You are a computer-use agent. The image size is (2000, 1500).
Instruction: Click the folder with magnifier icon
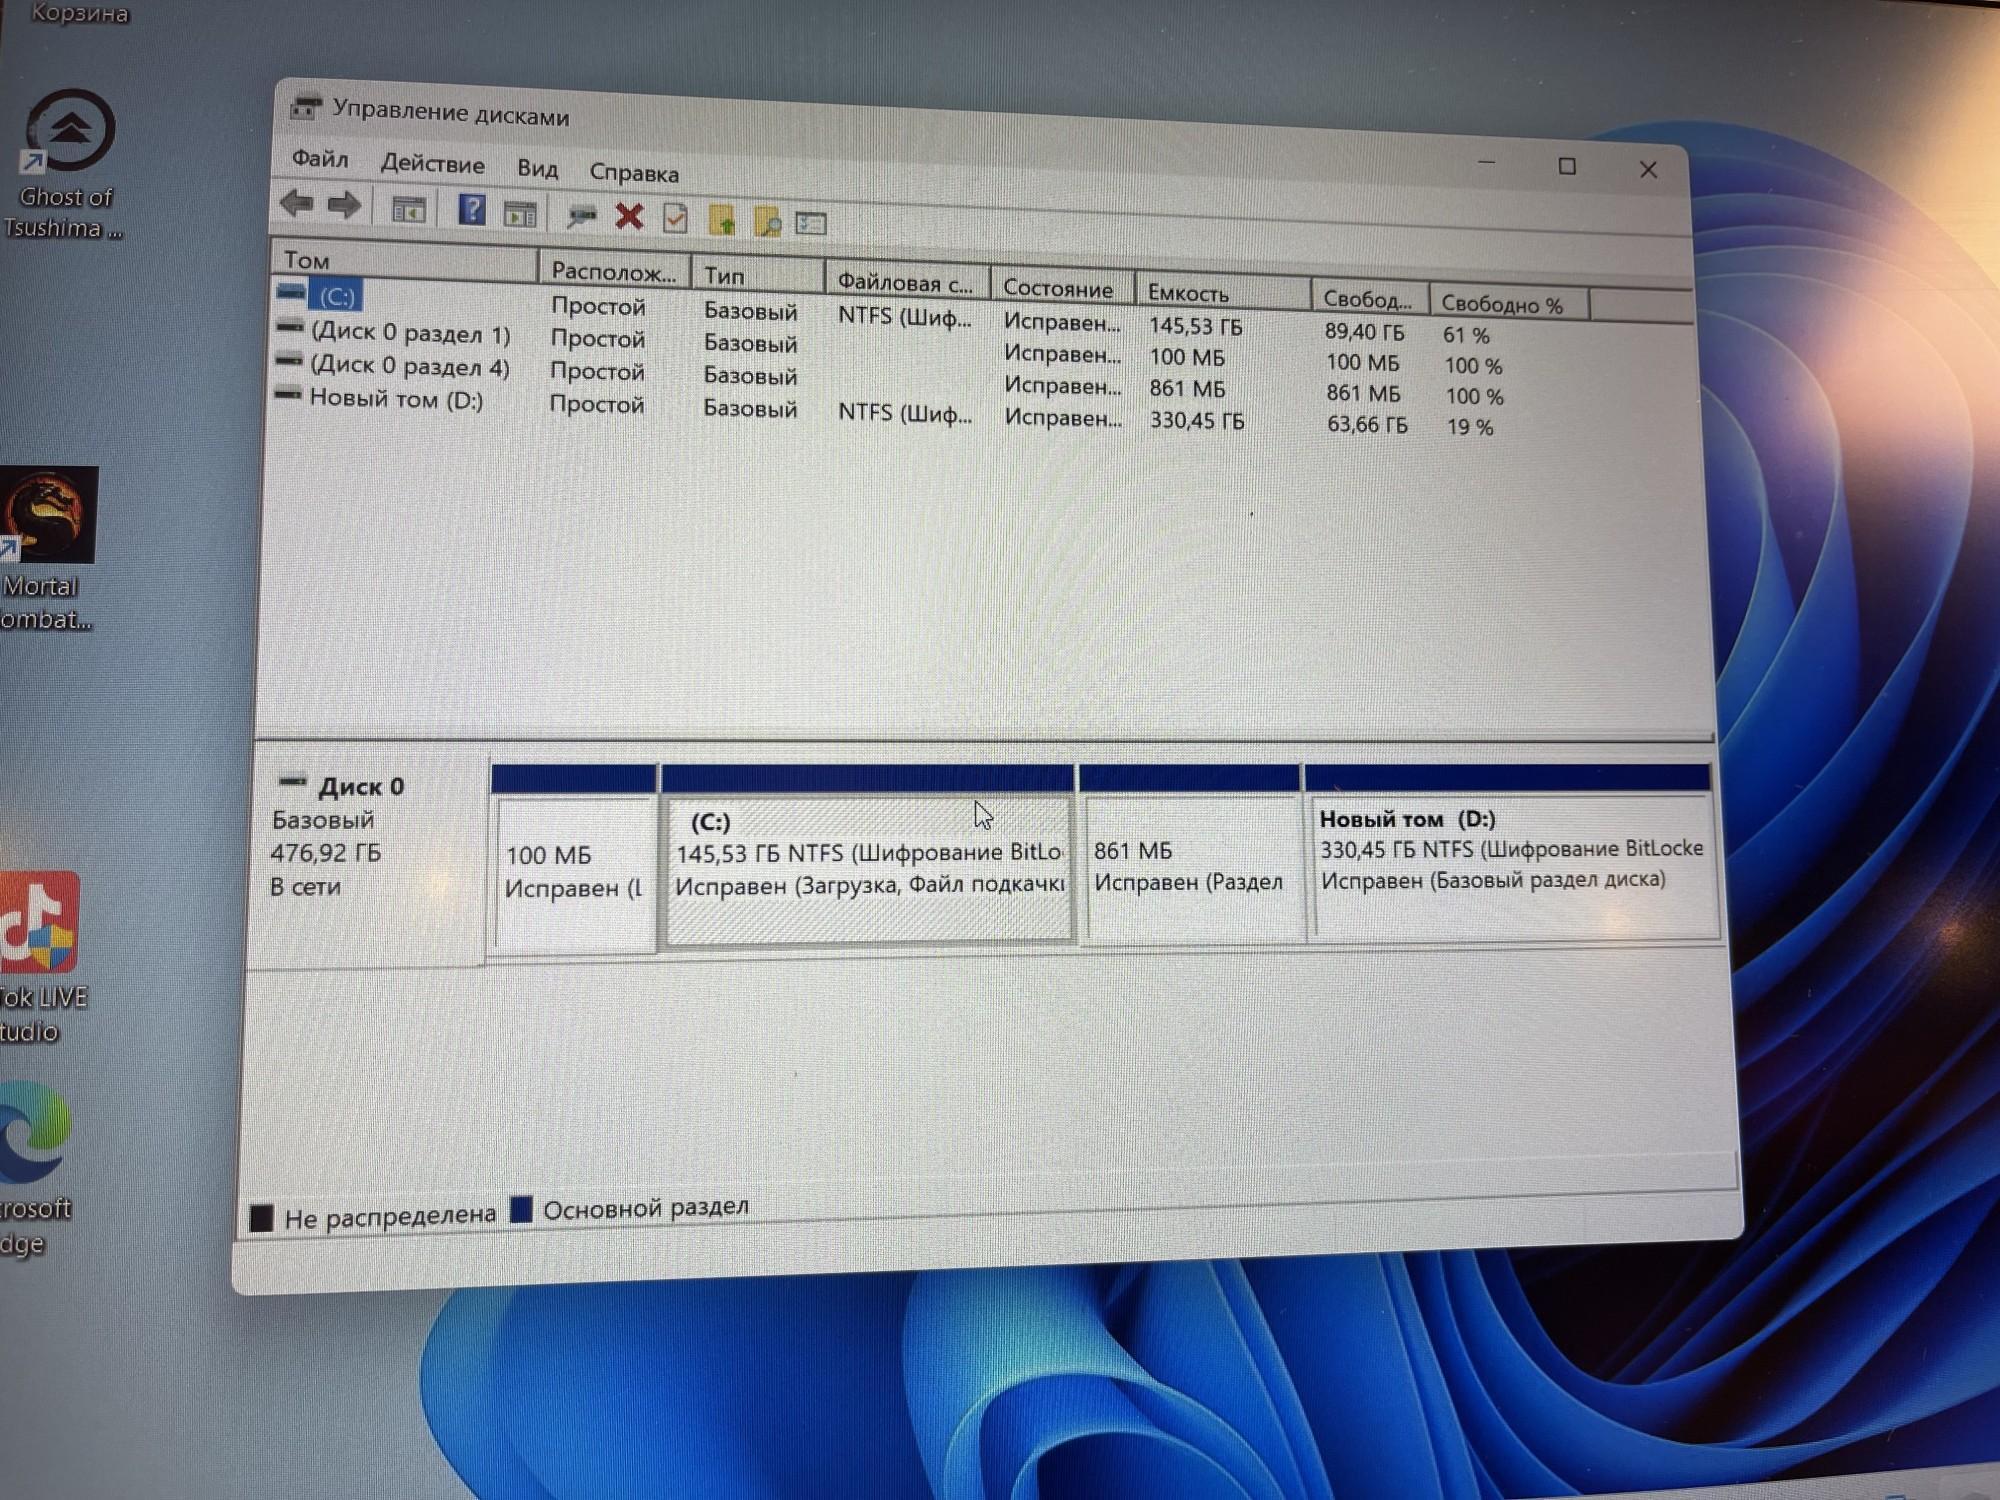767,222
